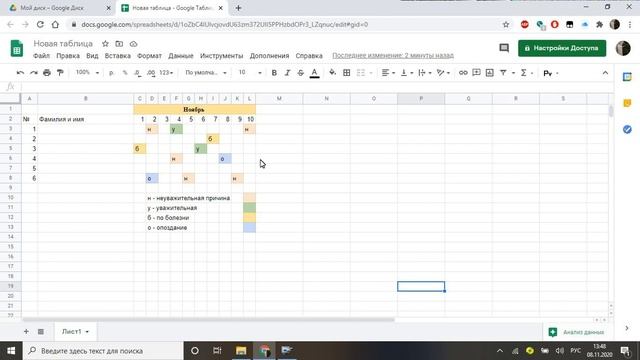This screenshot has height=360, width=640.
Task: Open File Explorer from taskbar
Action: 241,351
